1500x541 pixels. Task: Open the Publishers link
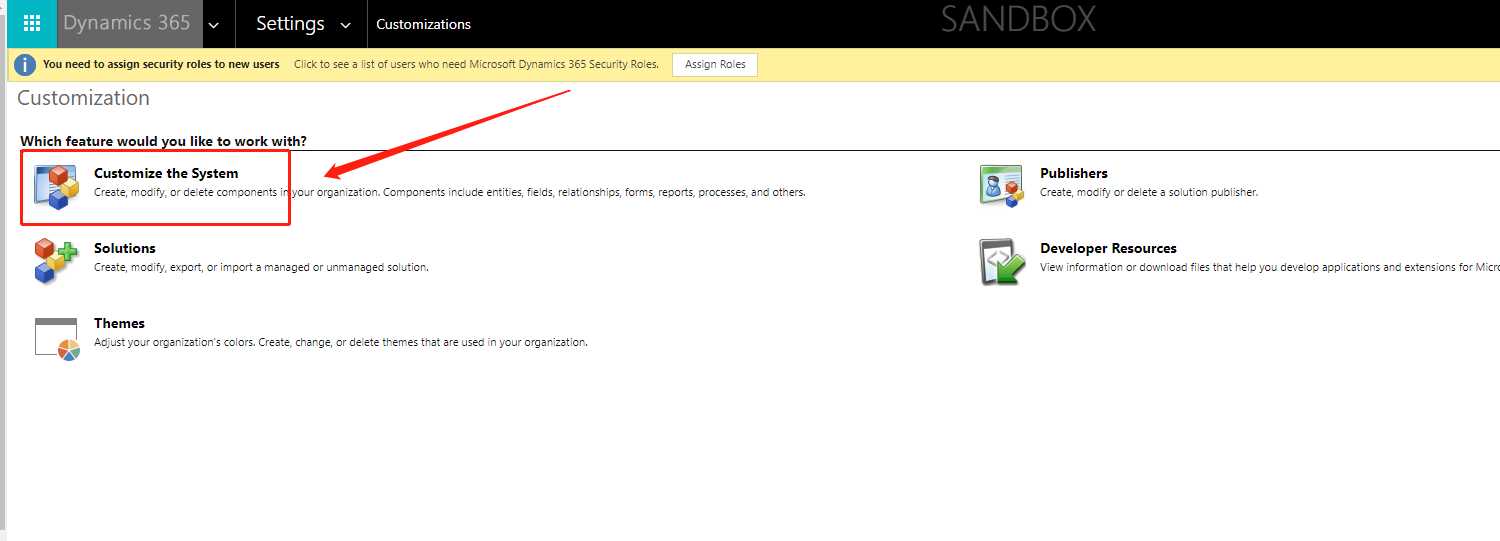[1074, 173]
